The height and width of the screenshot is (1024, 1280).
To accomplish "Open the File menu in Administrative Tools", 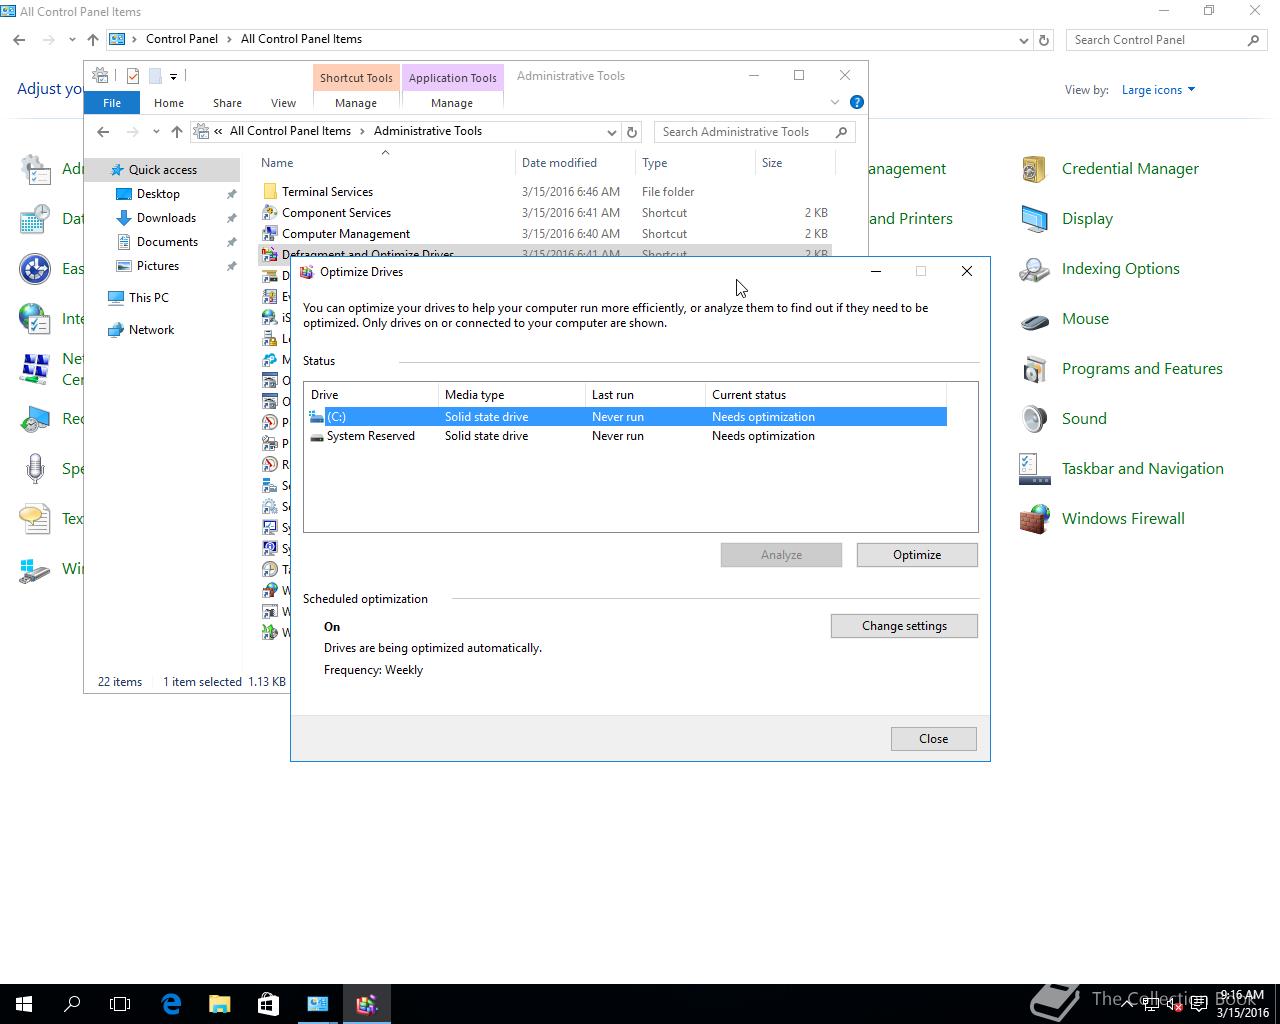I will point(112,103).
